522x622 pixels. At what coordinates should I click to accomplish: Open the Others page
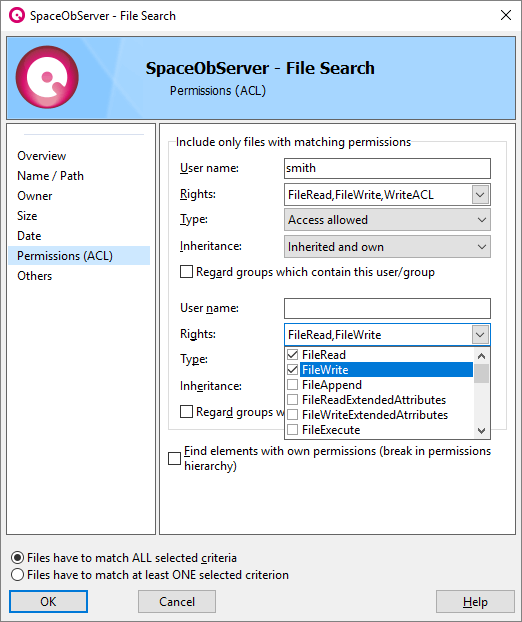(35, 276)
